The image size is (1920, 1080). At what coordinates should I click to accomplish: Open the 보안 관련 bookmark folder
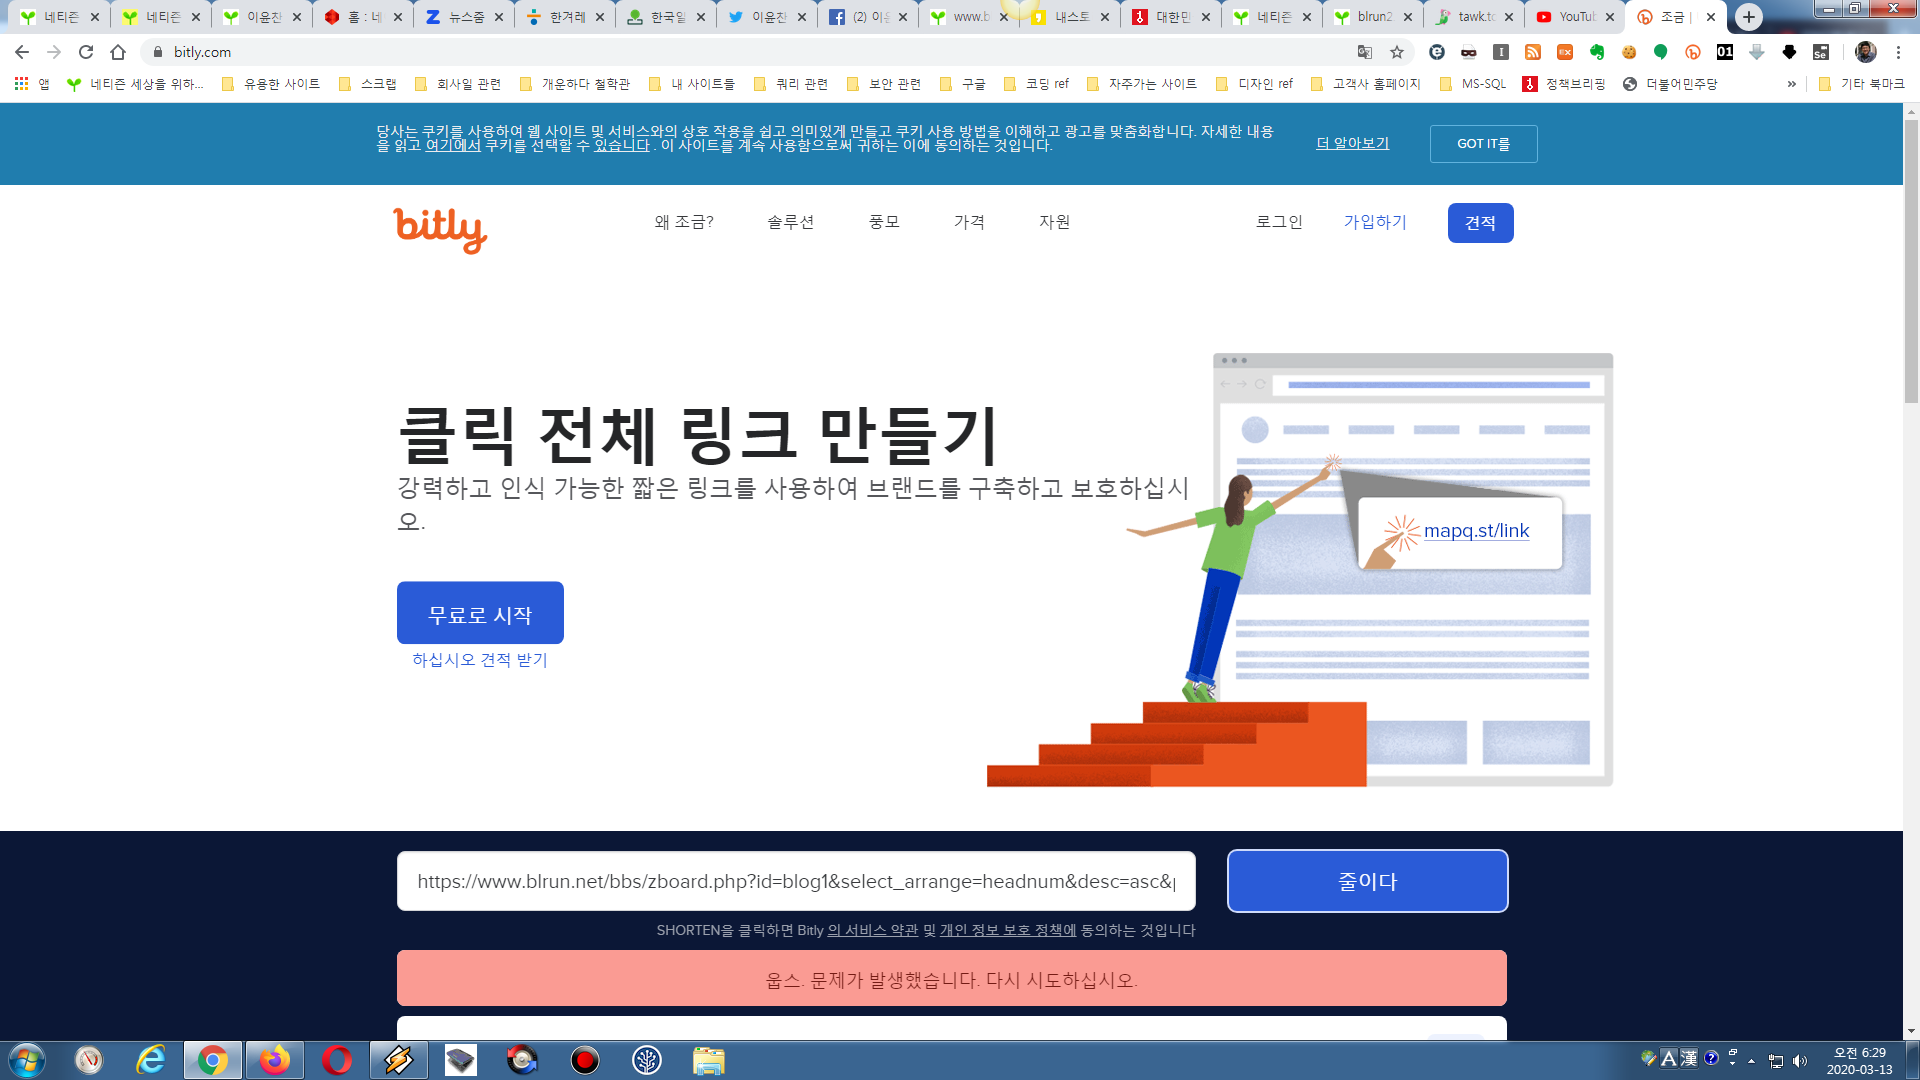[883, 84]
